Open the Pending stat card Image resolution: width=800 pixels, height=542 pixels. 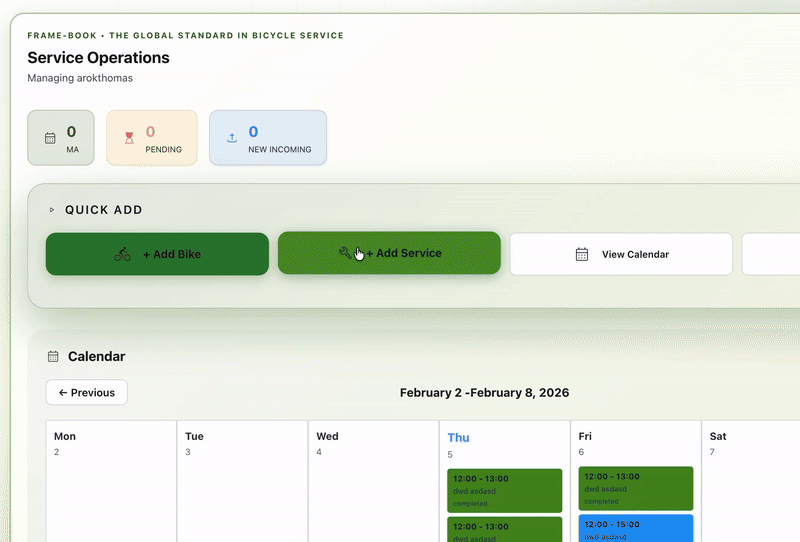coord(152,138)
